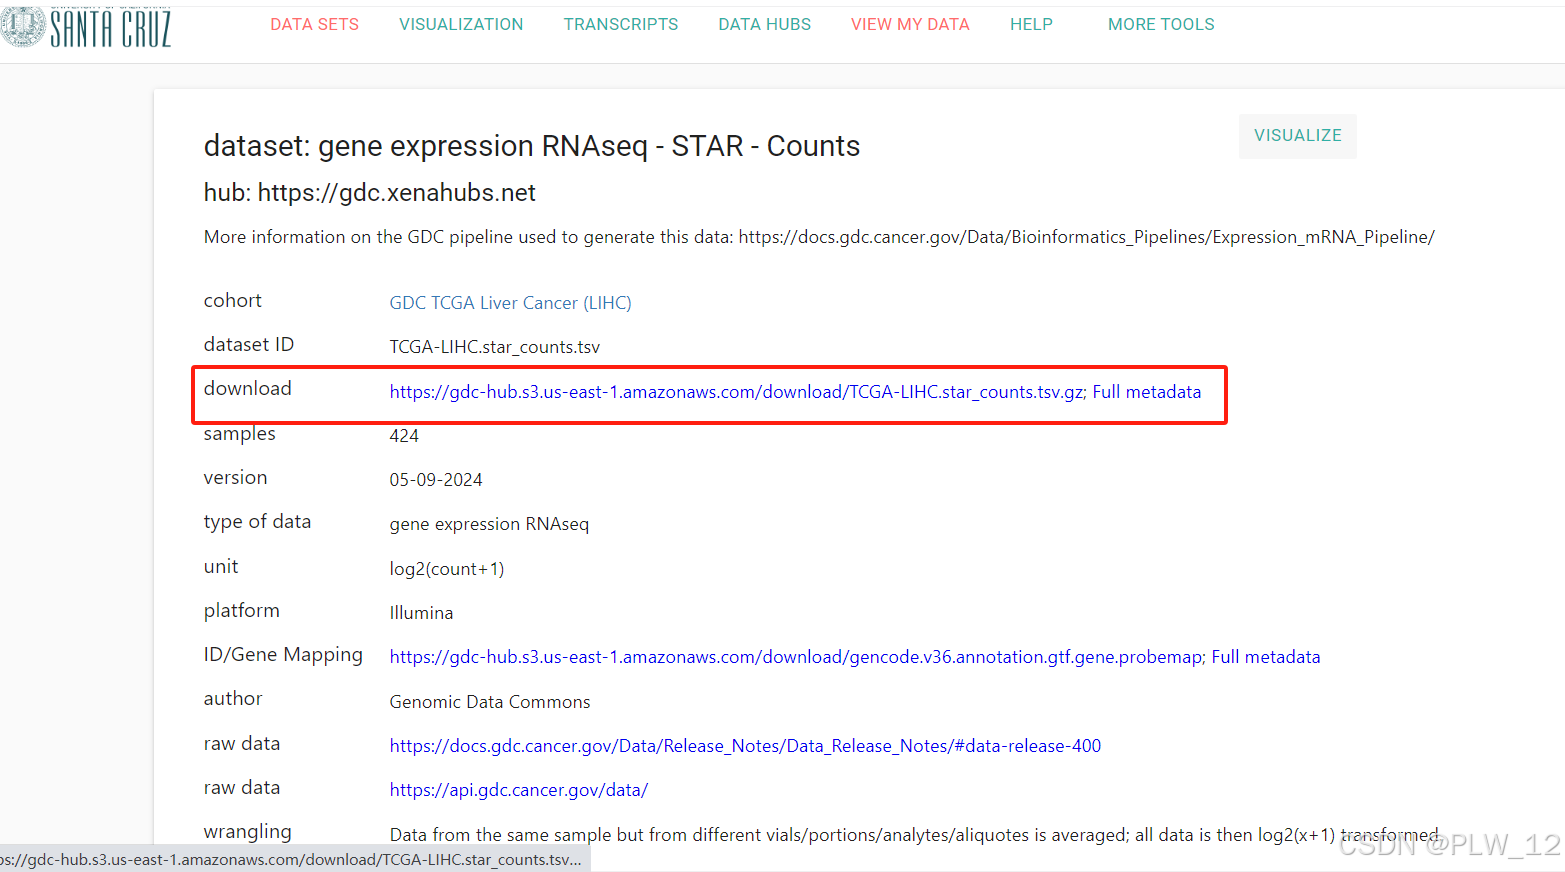Image resolution: width=1565 pixels, height=872 pixels.
Task: Open the TRANSCRIPTS nav item
Action: (621, 24)
